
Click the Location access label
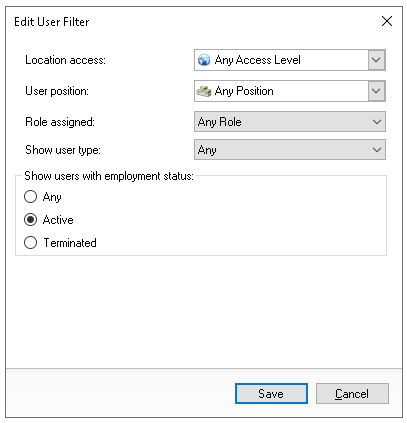pos(65,60)
